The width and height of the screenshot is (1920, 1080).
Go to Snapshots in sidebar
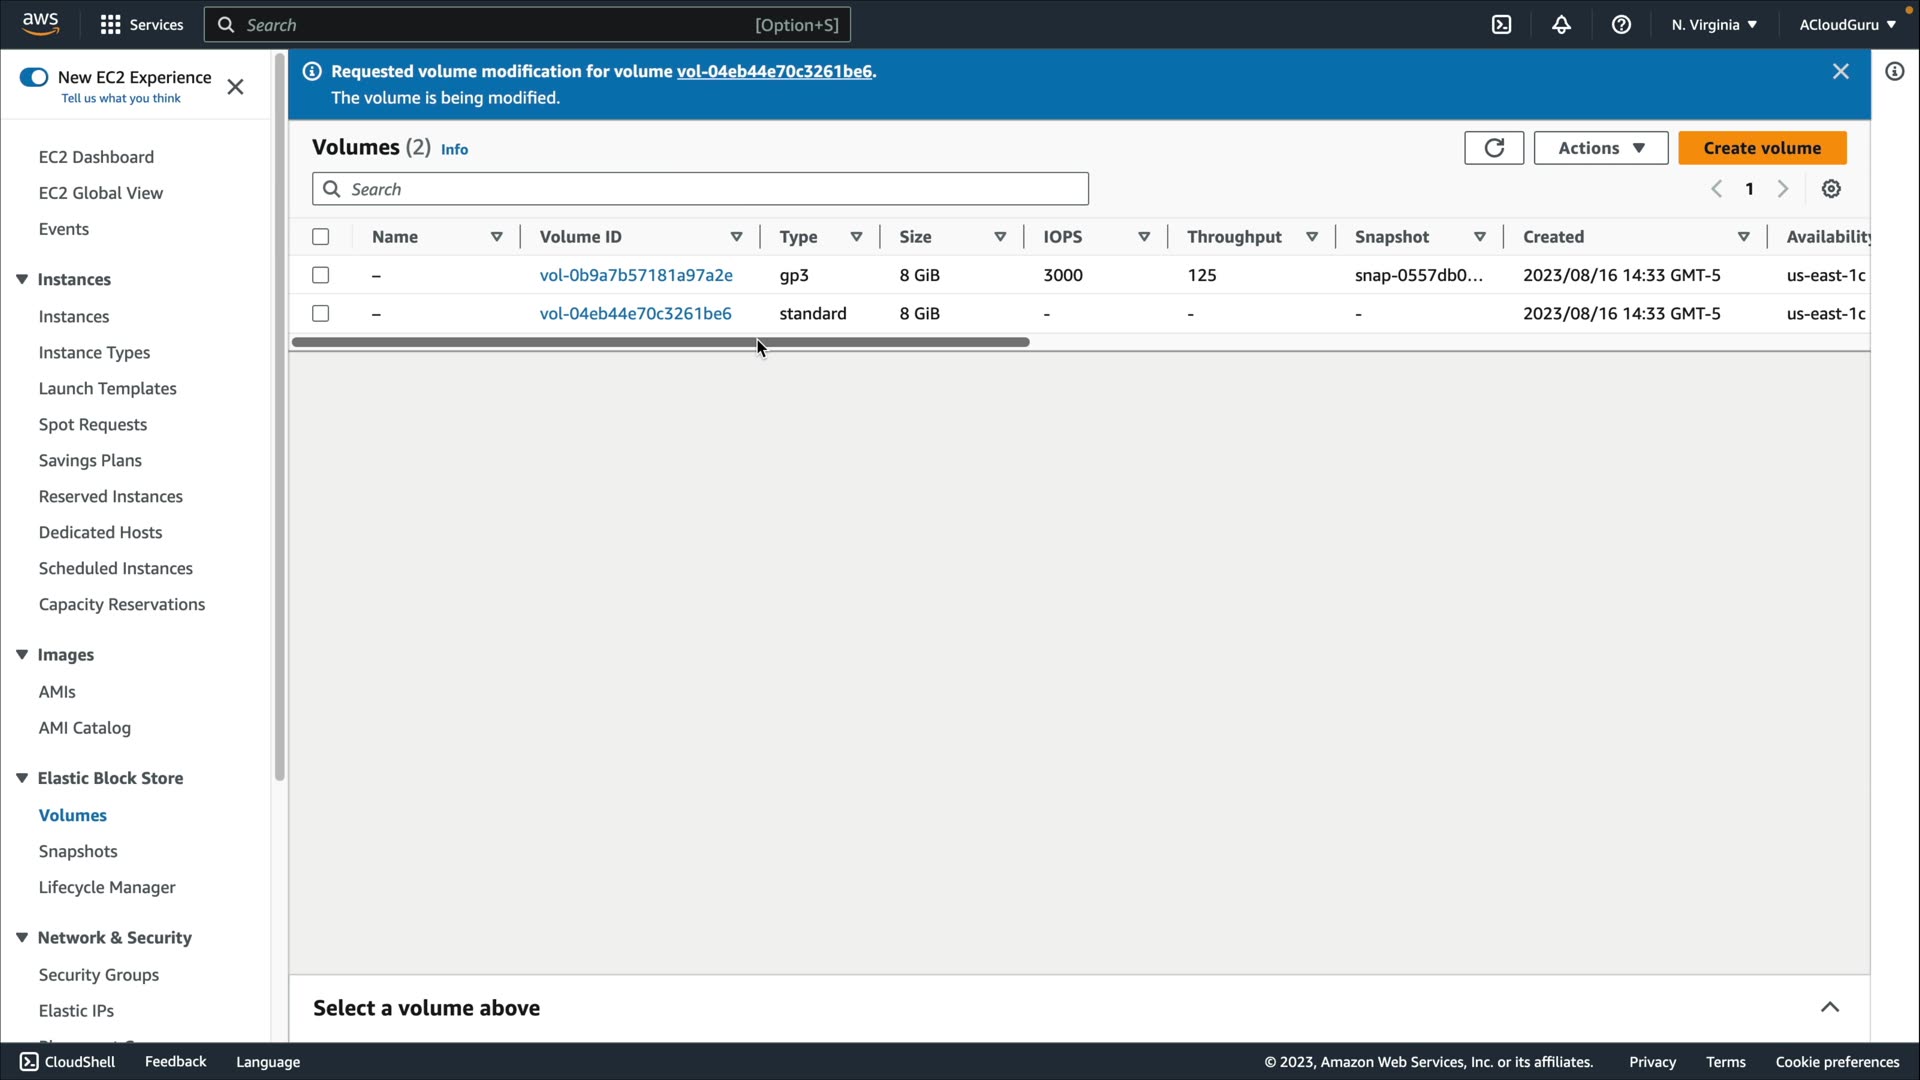click(x=78, y=851)
